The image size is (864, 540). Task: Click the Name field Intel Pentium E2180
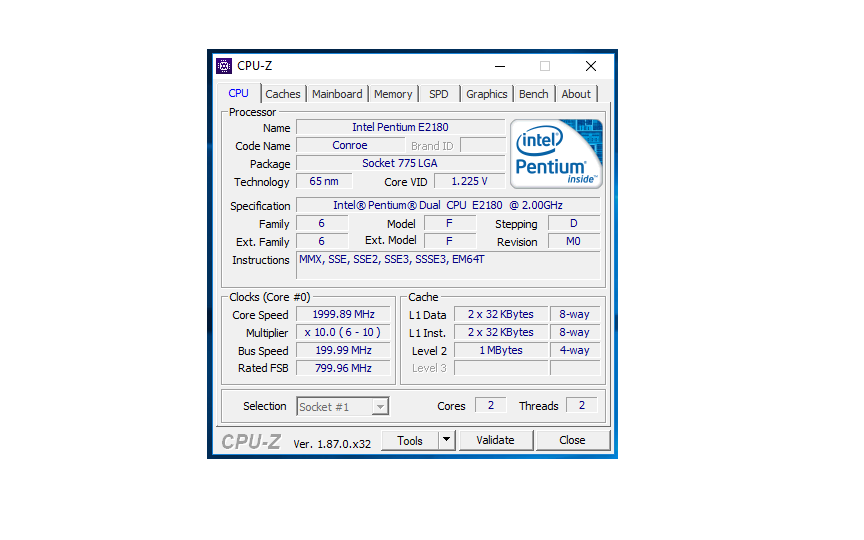[x=401, y=127]
